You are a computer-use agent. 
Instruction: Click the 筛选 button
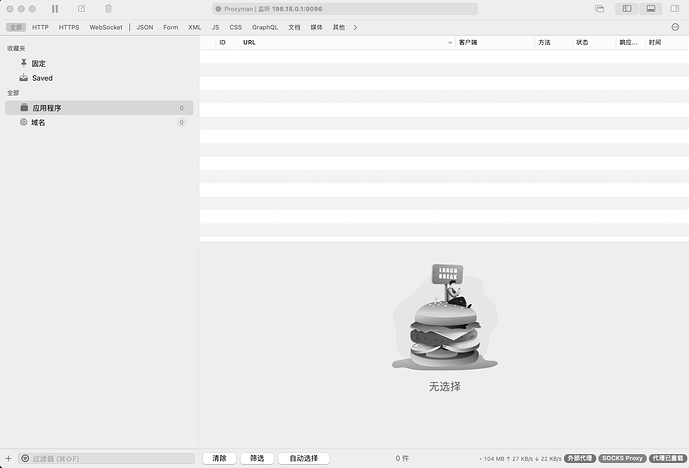pyautogui.click(x=257, y=458)
